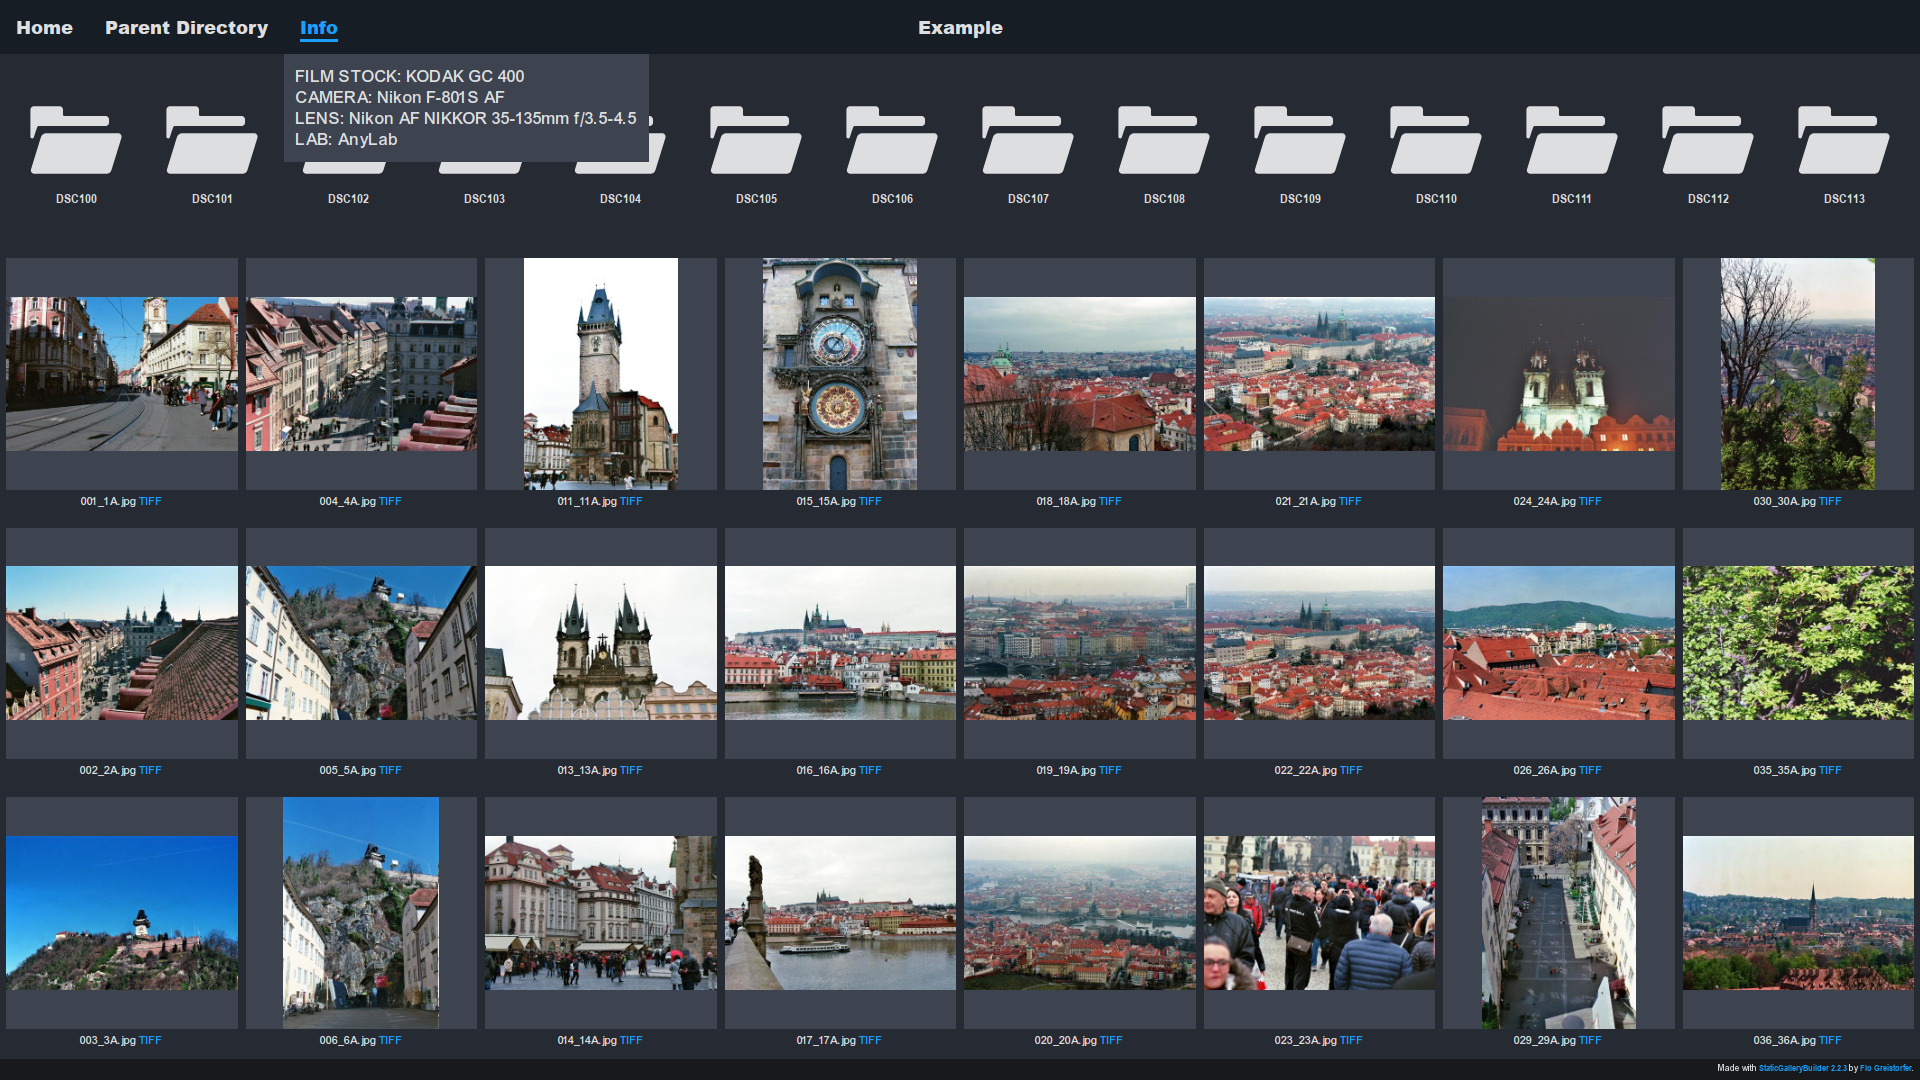Navigate to Parent Directory
The width and height of the screenshot is (1920, 1080).
click(x=186, y=28)
